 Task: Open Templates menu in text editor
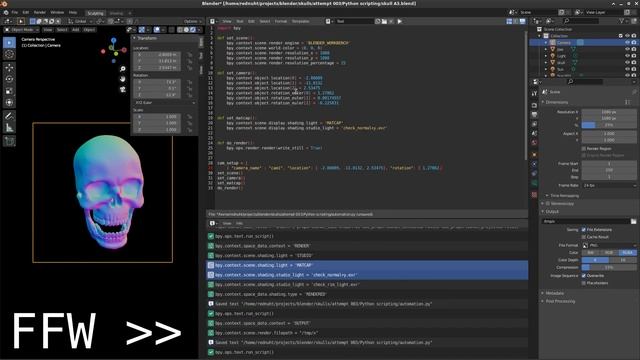click(300, 21)
